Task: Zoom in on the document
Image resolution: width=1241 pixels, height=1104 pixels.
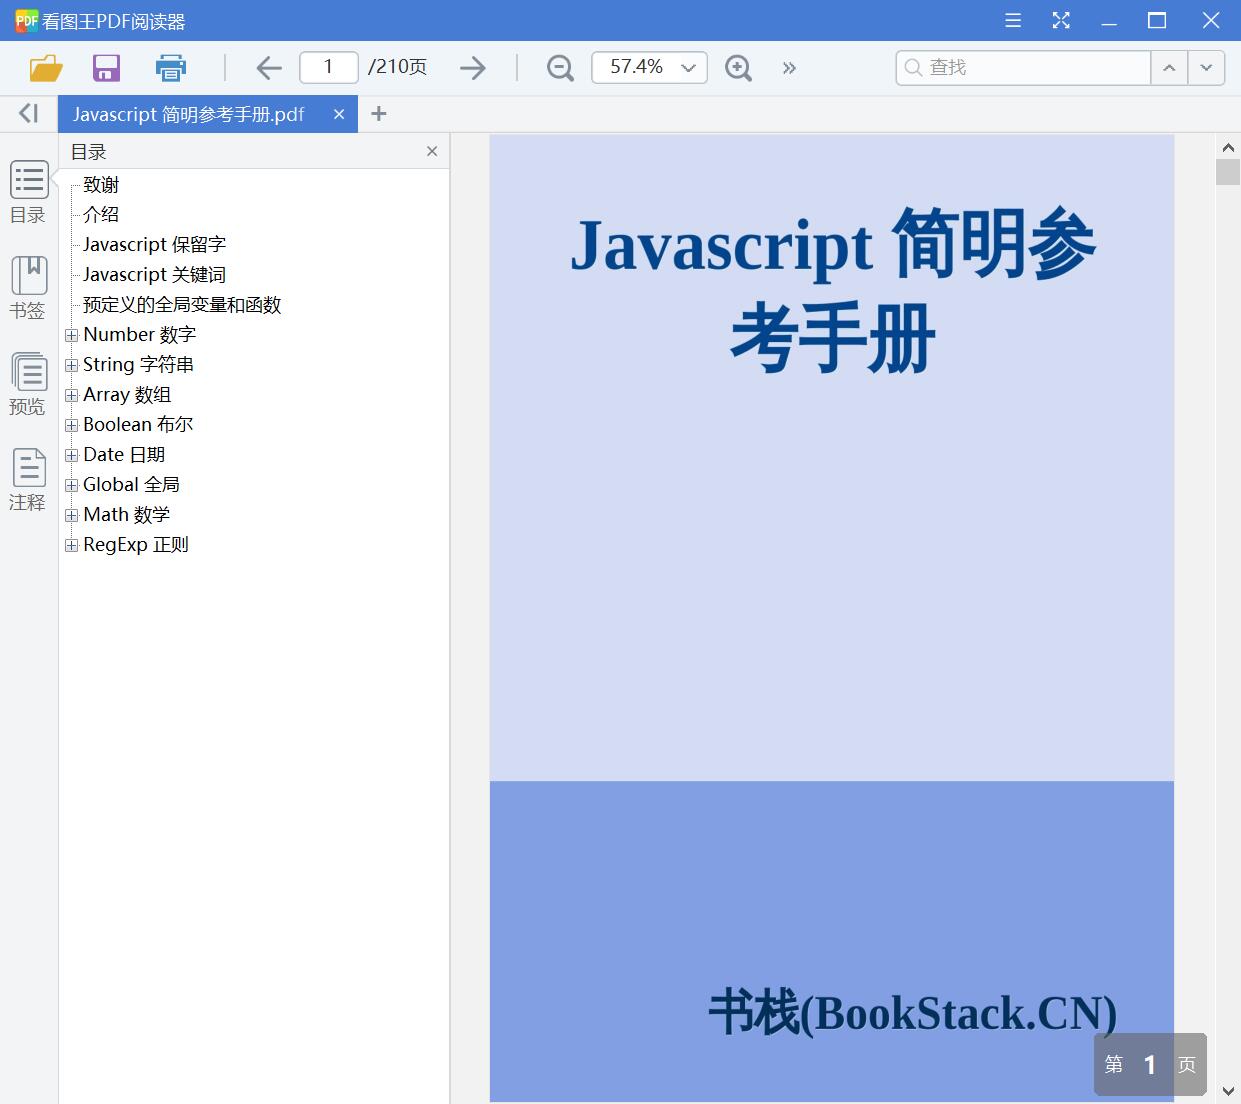Action: coord(738,67)
